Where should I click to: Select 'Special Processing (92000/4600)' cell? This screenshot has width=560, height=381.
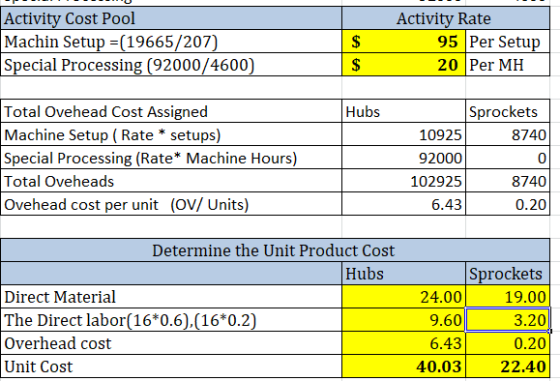click(171, 65)
